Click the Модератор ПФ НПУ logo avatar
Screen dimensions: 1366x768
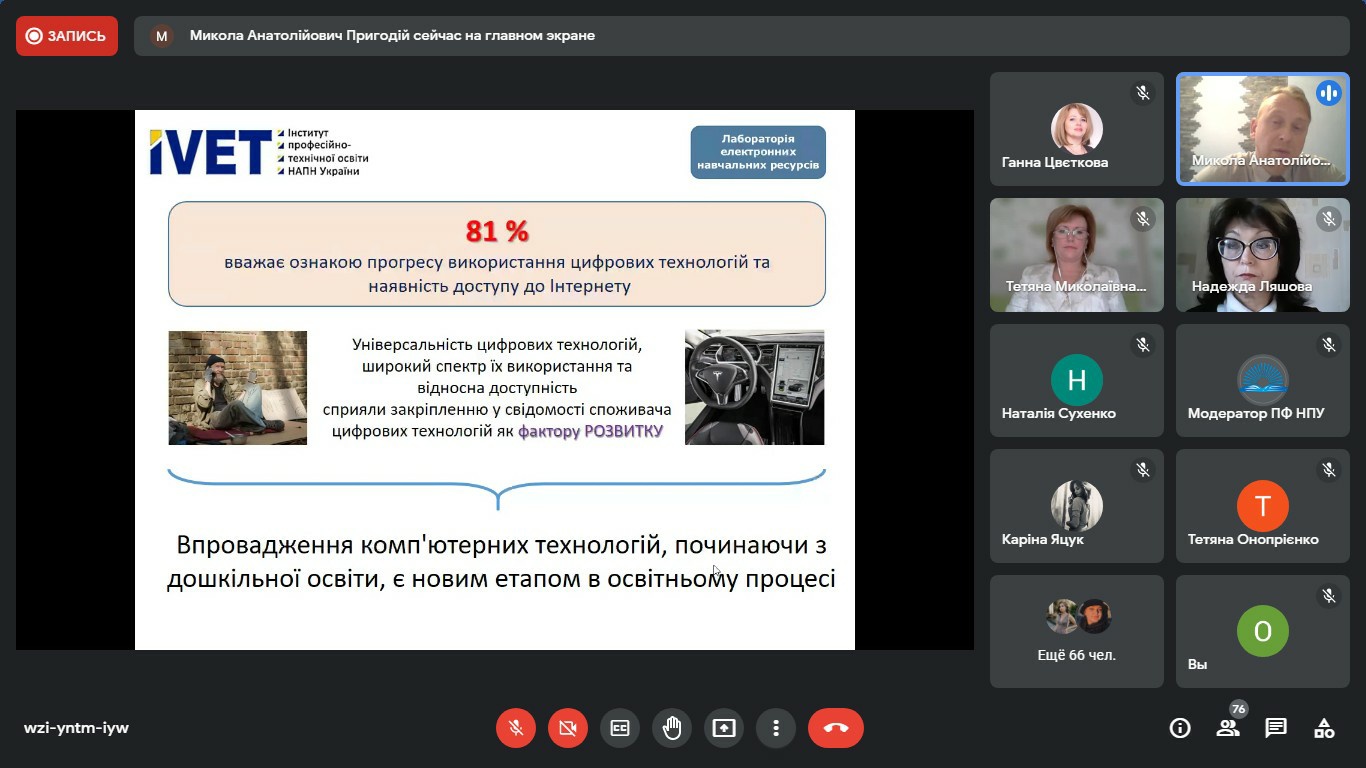click(x=1263, y=380)
